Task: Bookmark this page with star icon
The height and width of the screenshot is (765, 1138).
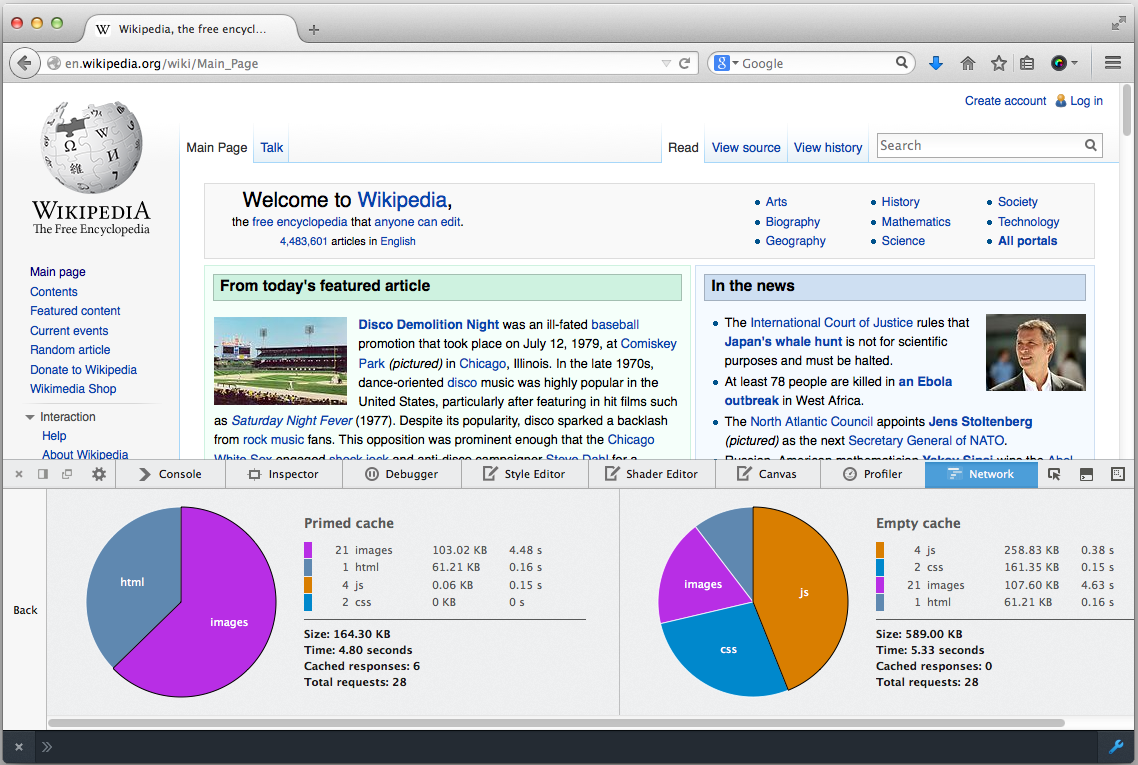Action: tap(999, 63)
